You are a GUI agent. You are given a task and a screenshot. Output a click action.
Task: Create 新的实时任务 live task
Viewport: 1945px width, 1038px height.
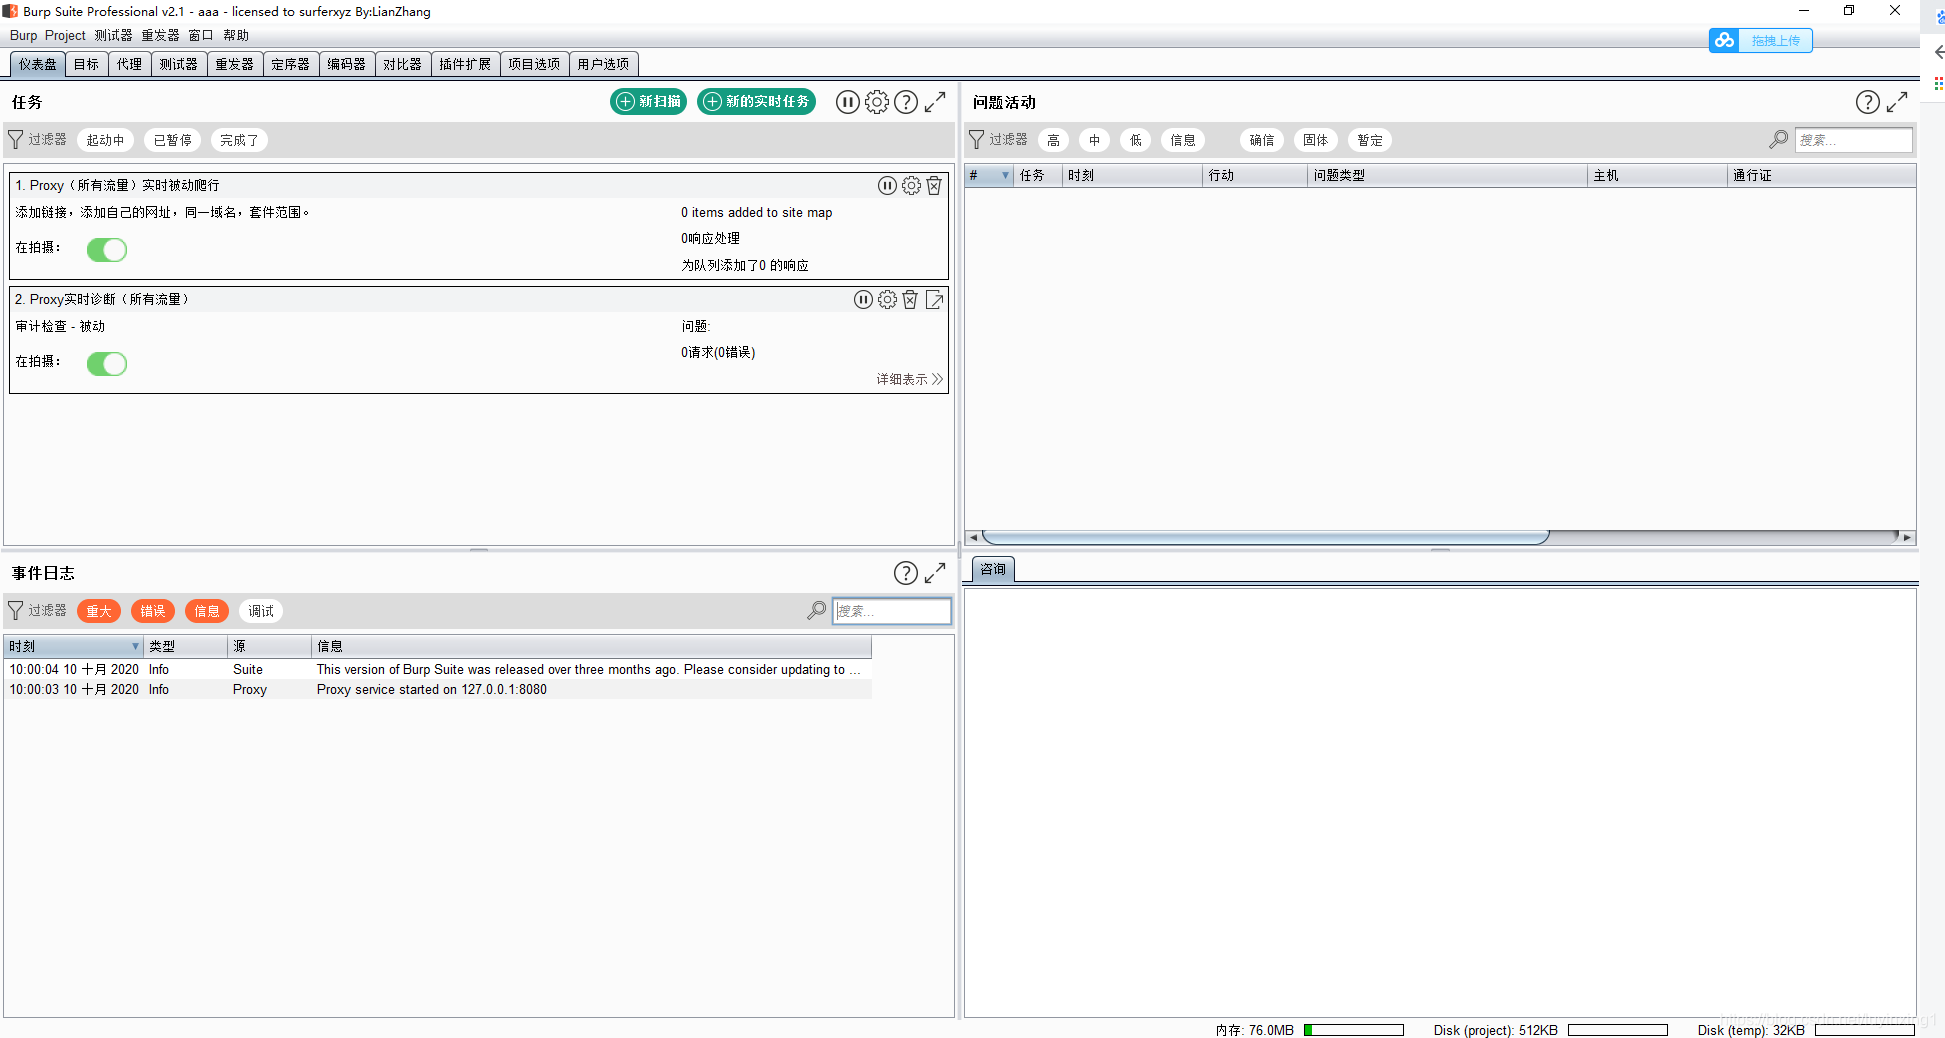coord(757,102)
